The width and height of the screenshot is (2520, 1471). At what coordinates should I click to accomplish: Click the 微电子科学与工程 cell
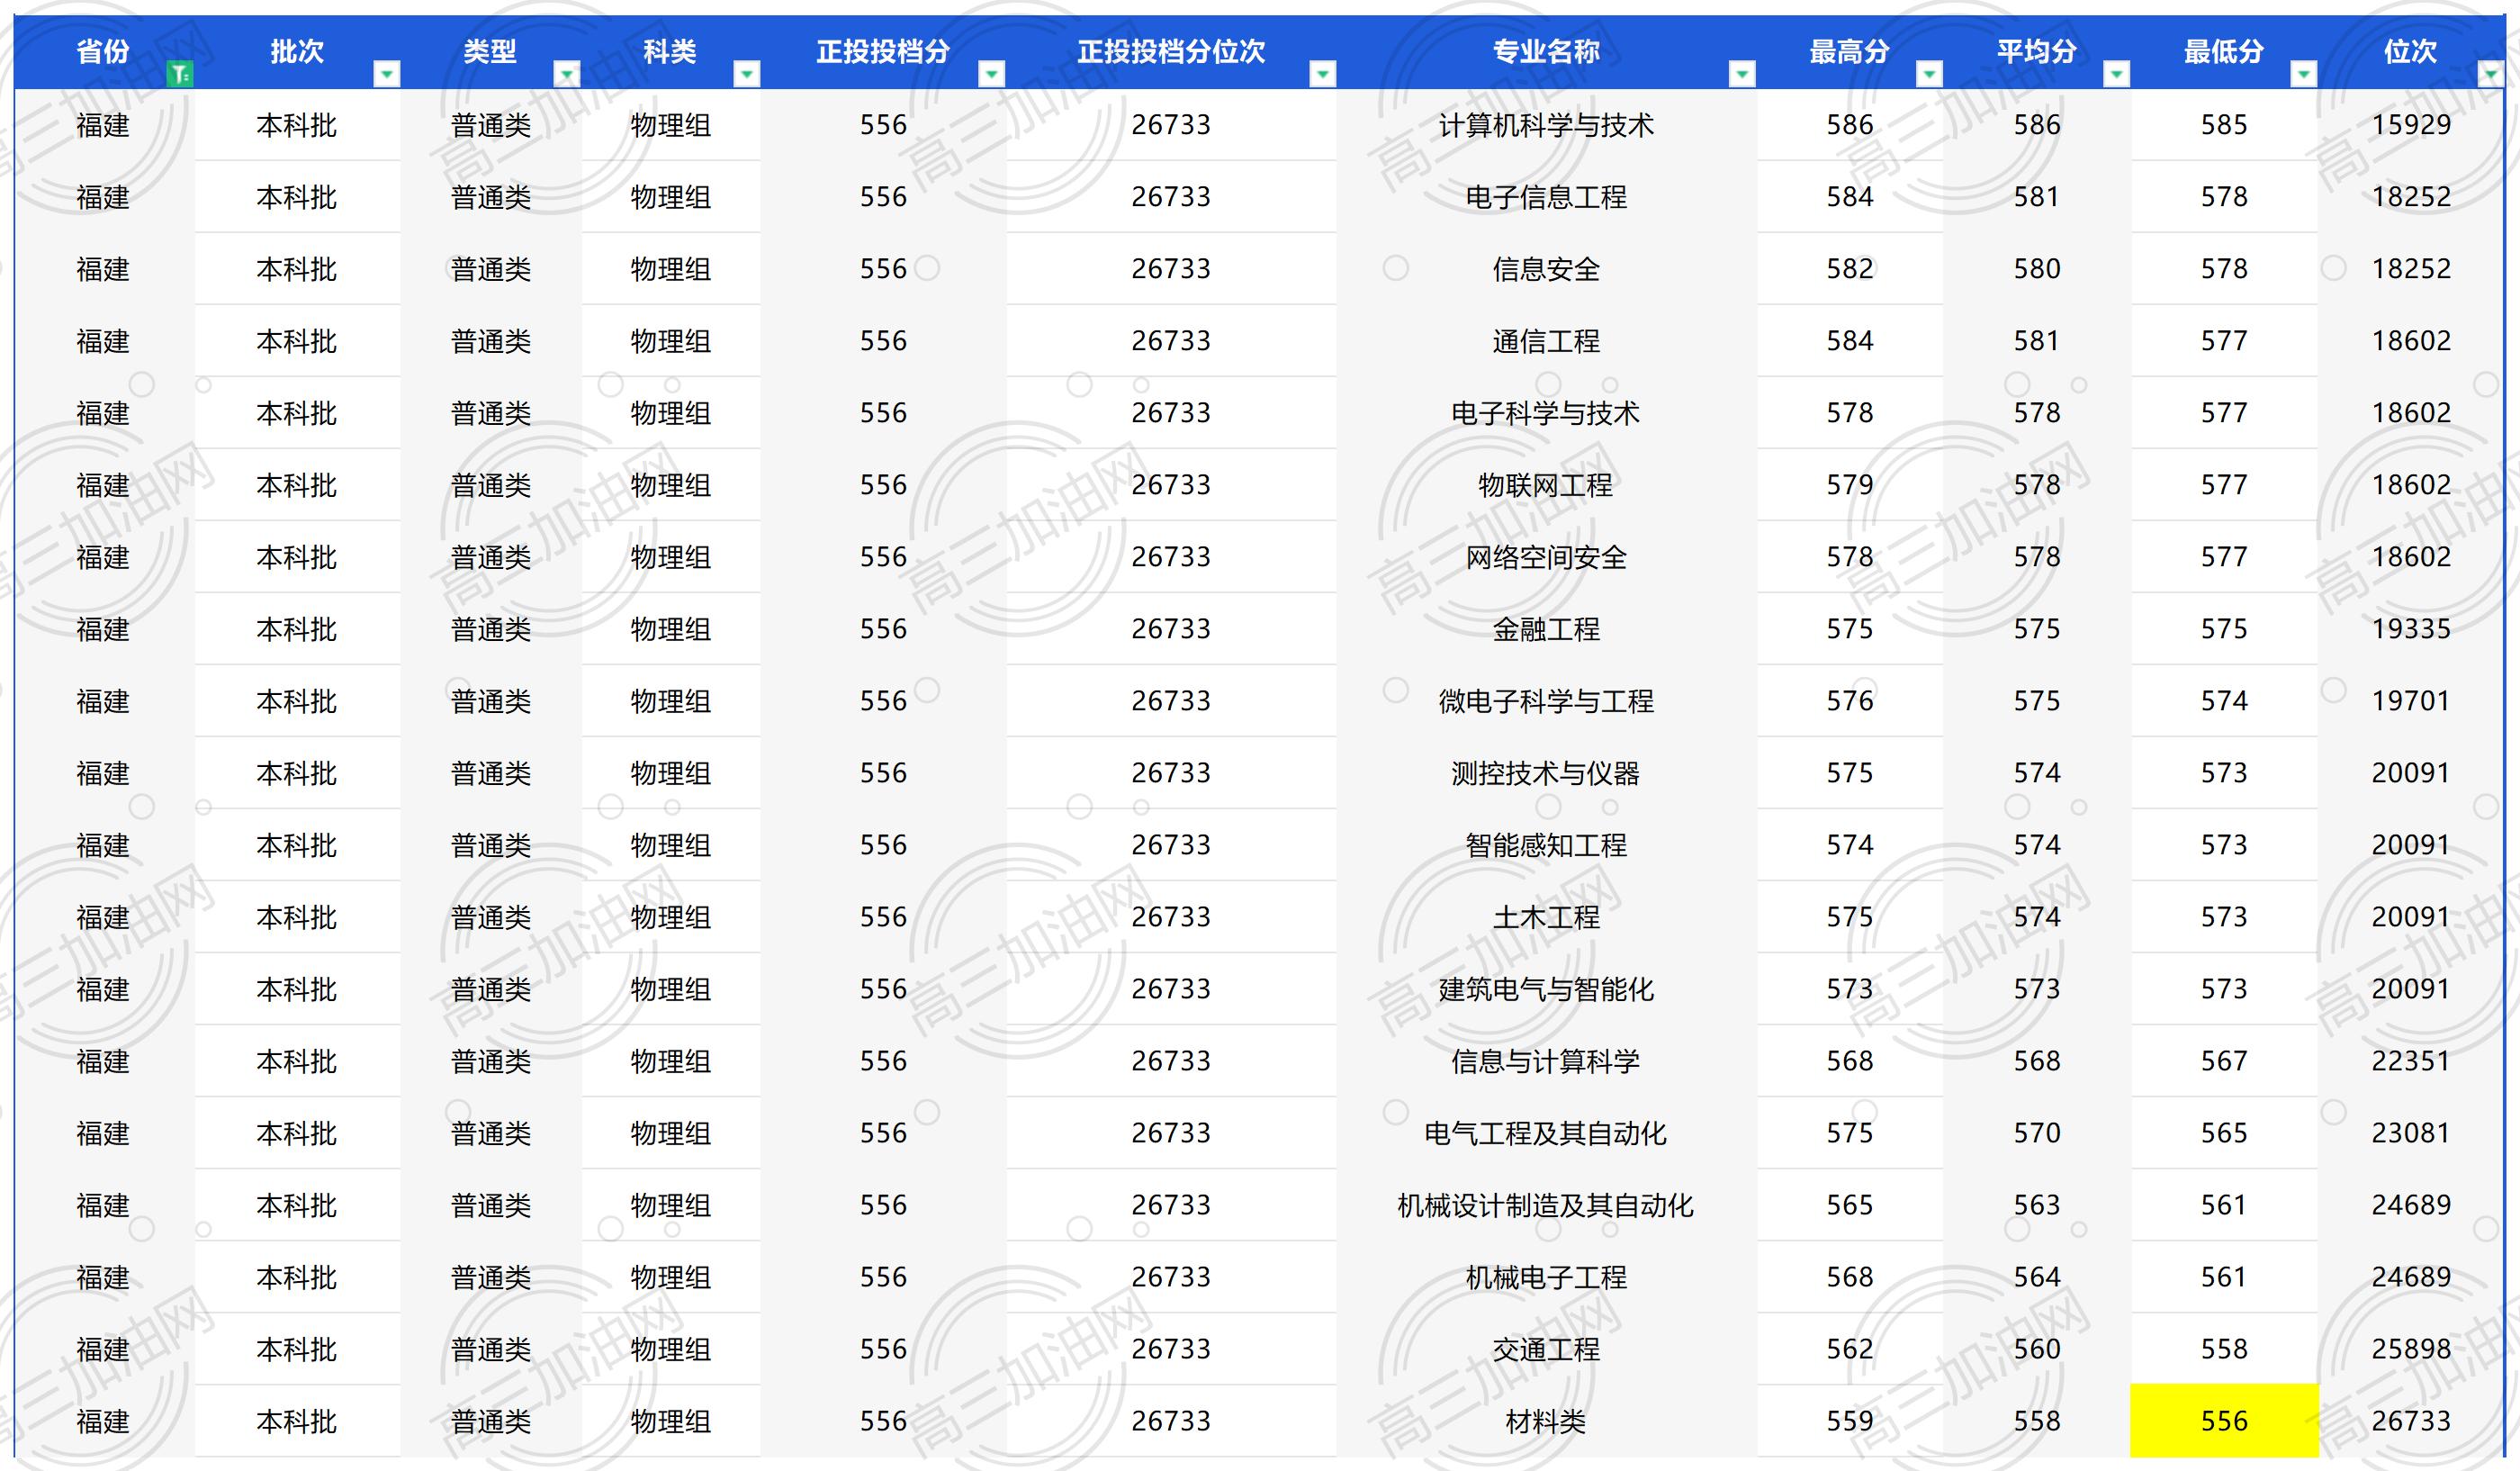(x=1546, y=701)
